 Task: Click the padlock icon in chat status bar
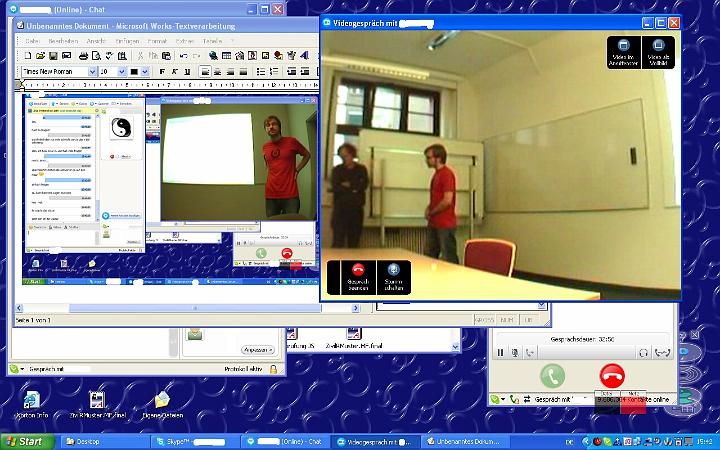click(x=273, y=369)
